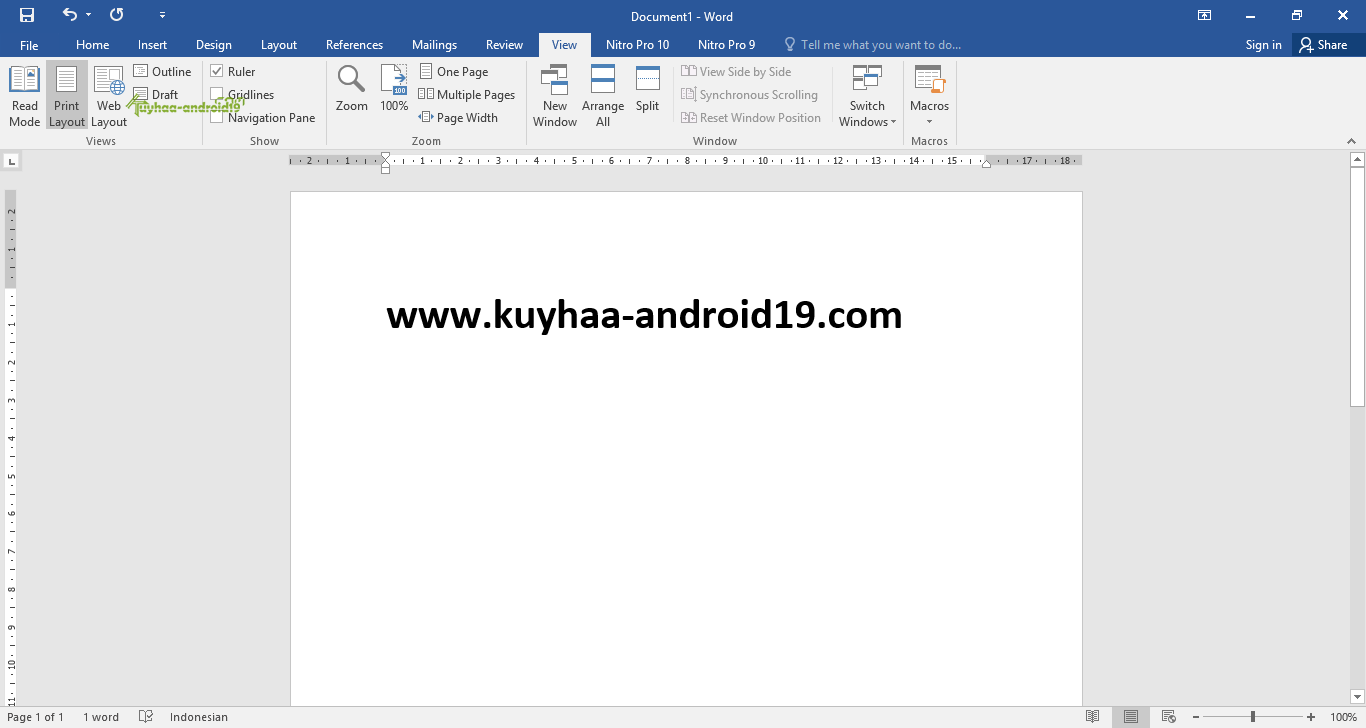
Task: Choose Multiple Pages zoom
Action: (467, 95)
